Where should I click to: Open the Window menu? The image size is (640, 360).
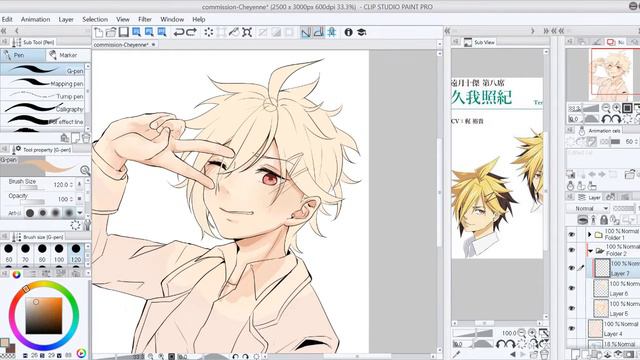[172, 19]
